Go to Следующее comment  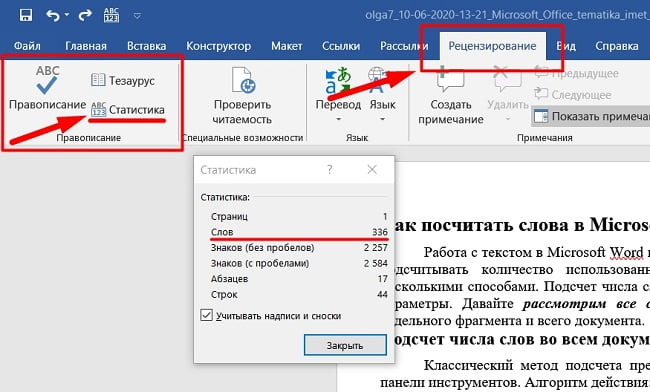click(x=573, y=94)
